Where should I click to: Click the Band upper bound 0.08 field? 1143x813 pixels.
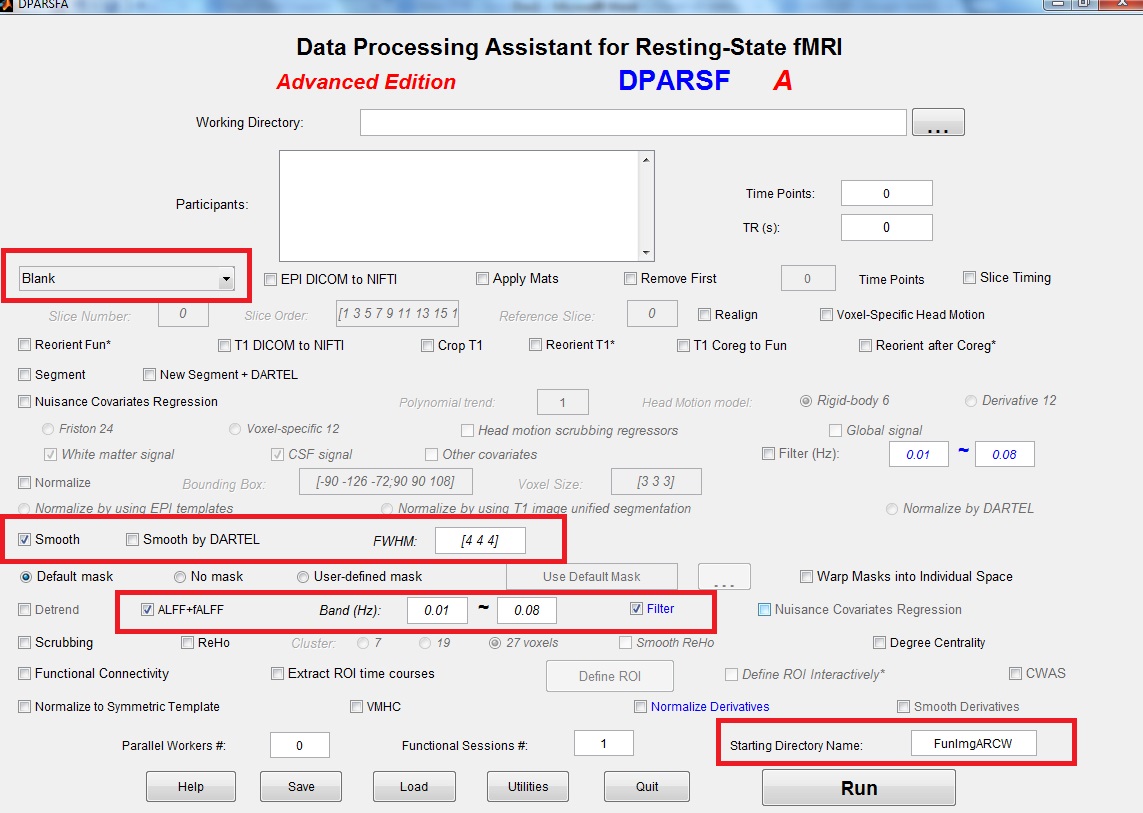pyautogui.click(x=526, y=610)
